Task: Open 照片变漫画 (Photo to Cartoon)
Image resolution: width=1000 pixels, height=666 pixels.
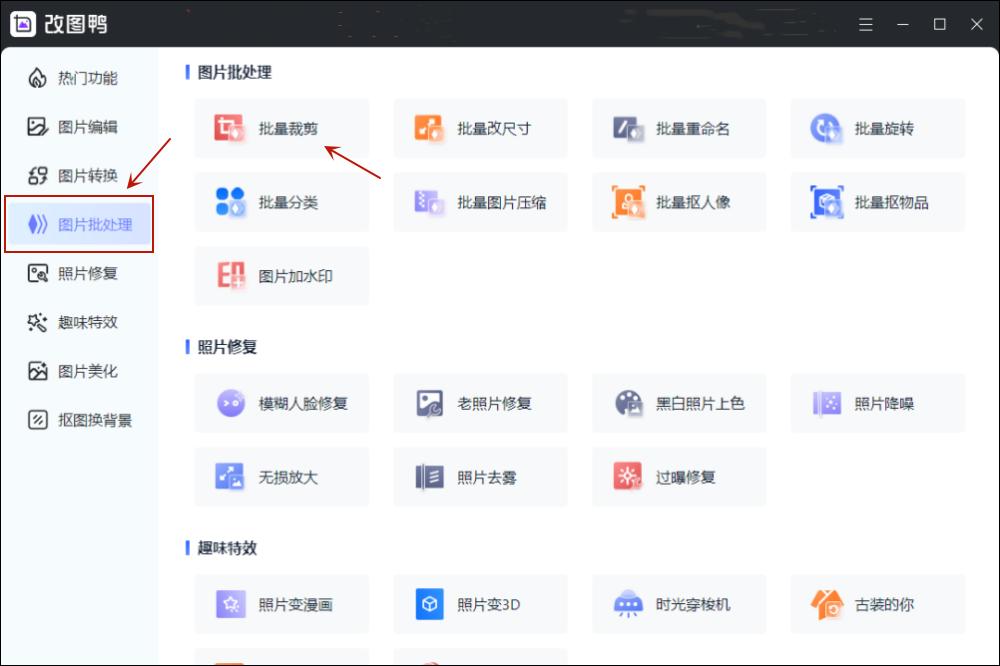Action: pos(281,604)
